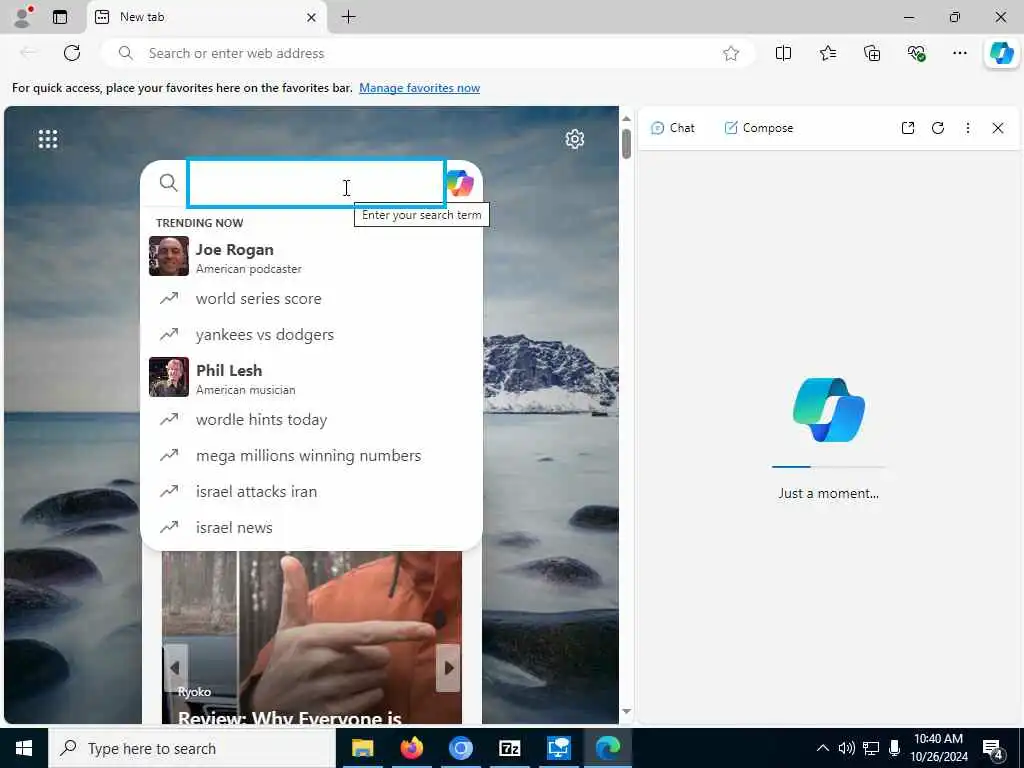Open the profile avatar menu
Screen dimensions: 1024x768
(x=24, y=17)
